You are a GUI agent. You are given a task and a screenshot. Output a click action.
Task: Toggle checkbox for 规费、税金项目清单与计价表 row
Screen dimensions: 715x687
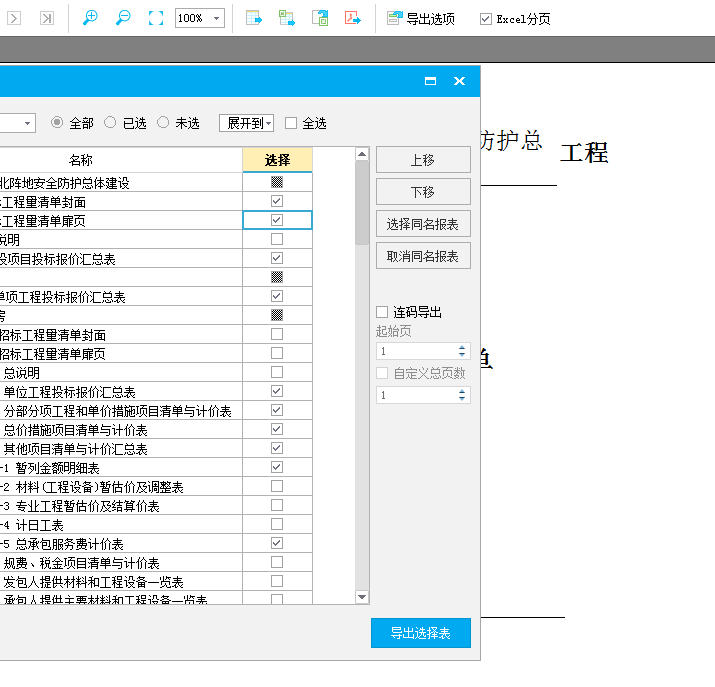coord(277,562)
